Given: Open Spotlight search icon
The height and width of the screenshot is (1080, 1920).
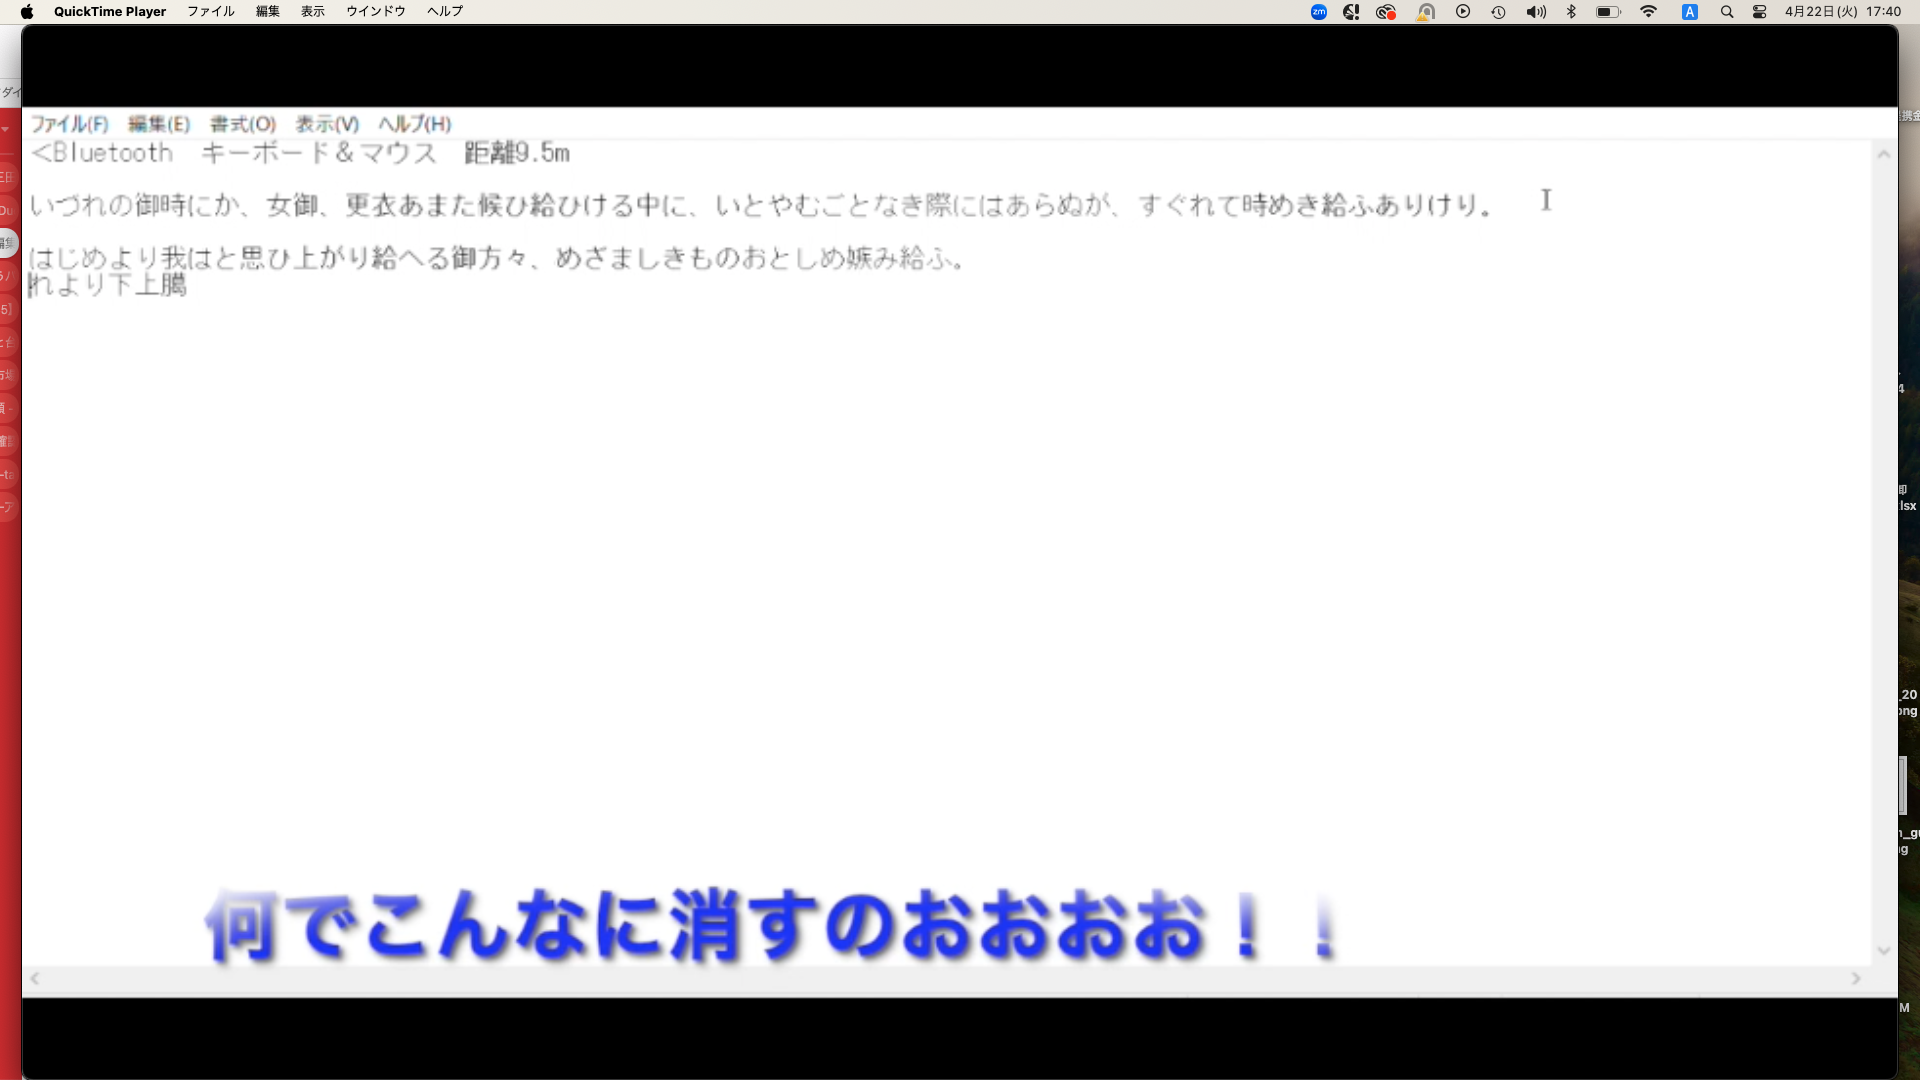Looking at the screenshot, I should pos(1727,12).
